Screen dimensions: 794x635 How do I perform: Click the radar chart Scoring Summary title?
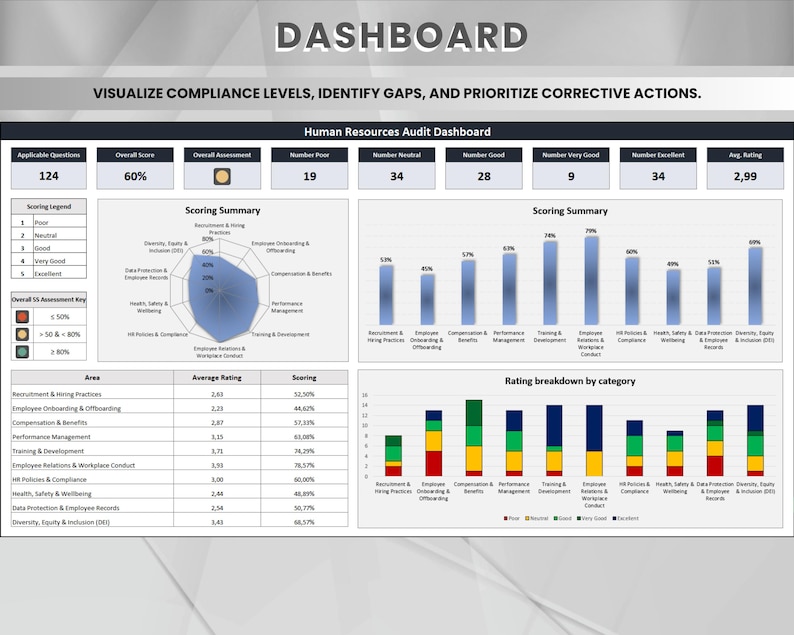pyautogui.click(x=222, y=210)
